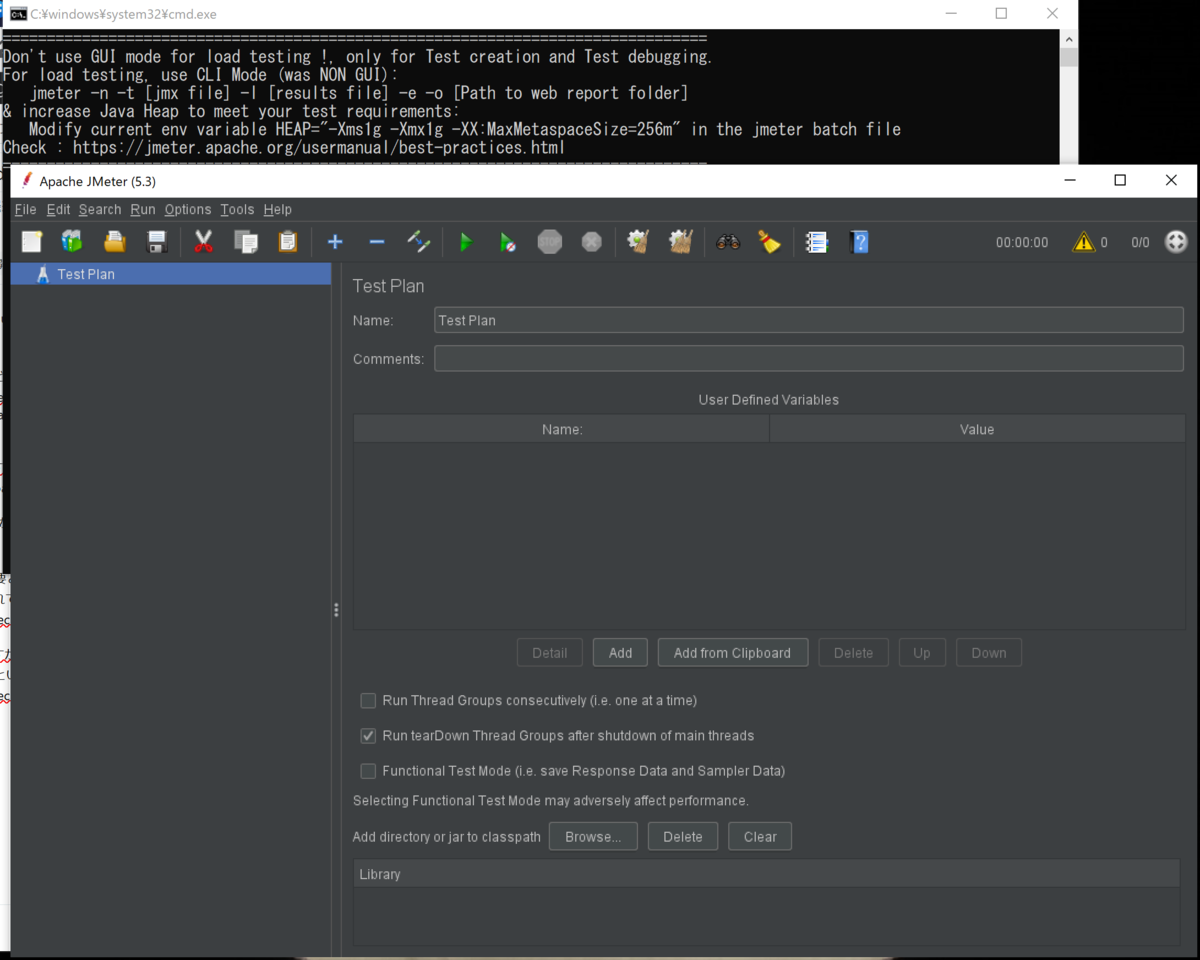Click the Clear classpath button
The width and height of the screenshot is (1200, 960).
pos(760,837)
